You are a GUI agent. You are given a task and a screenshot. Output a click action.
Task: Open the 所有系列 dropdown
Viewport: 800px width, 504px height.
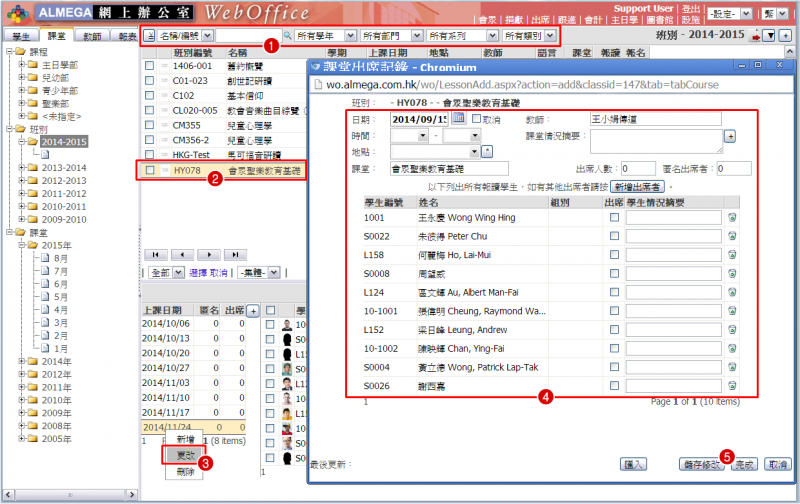(492, 36)
